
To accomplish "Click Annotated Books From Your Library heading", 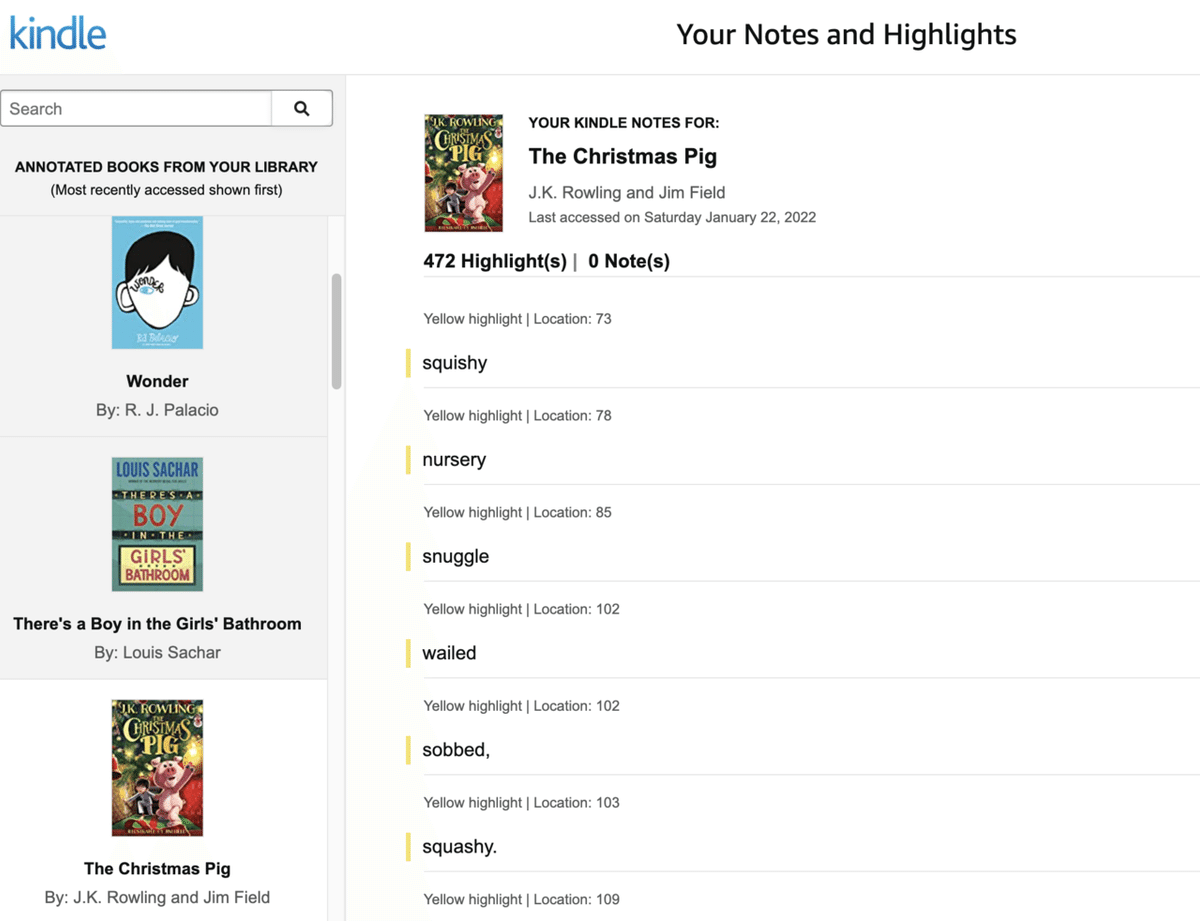I will [x=166, y=167].
